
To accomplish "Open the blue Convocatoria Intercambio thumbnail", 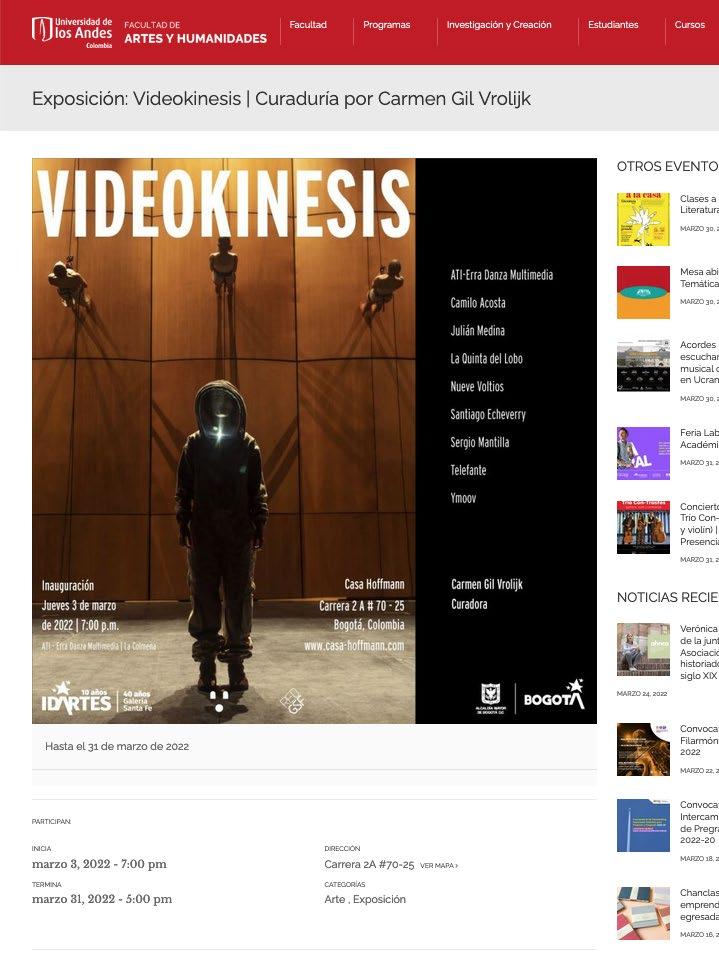I will point(643,825).
